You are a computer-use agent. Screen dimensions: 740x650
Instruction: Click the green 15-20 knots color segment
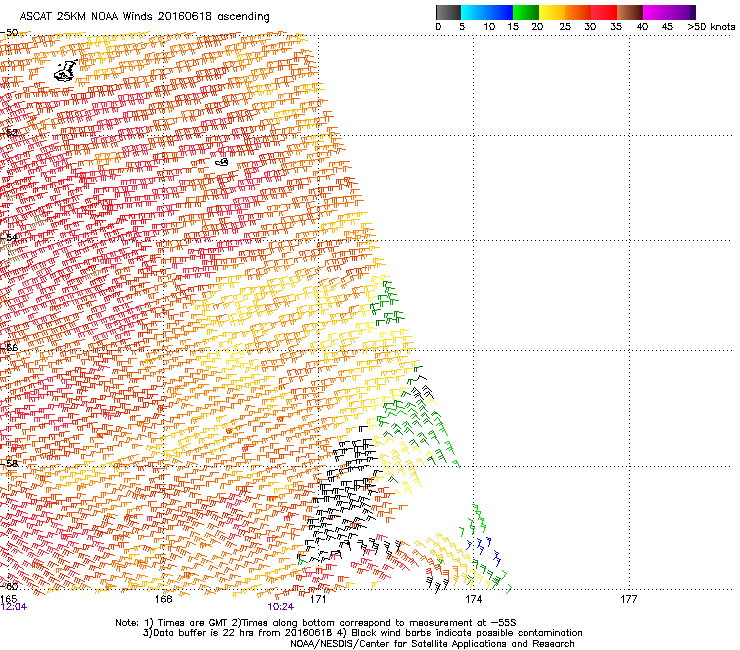526,12
